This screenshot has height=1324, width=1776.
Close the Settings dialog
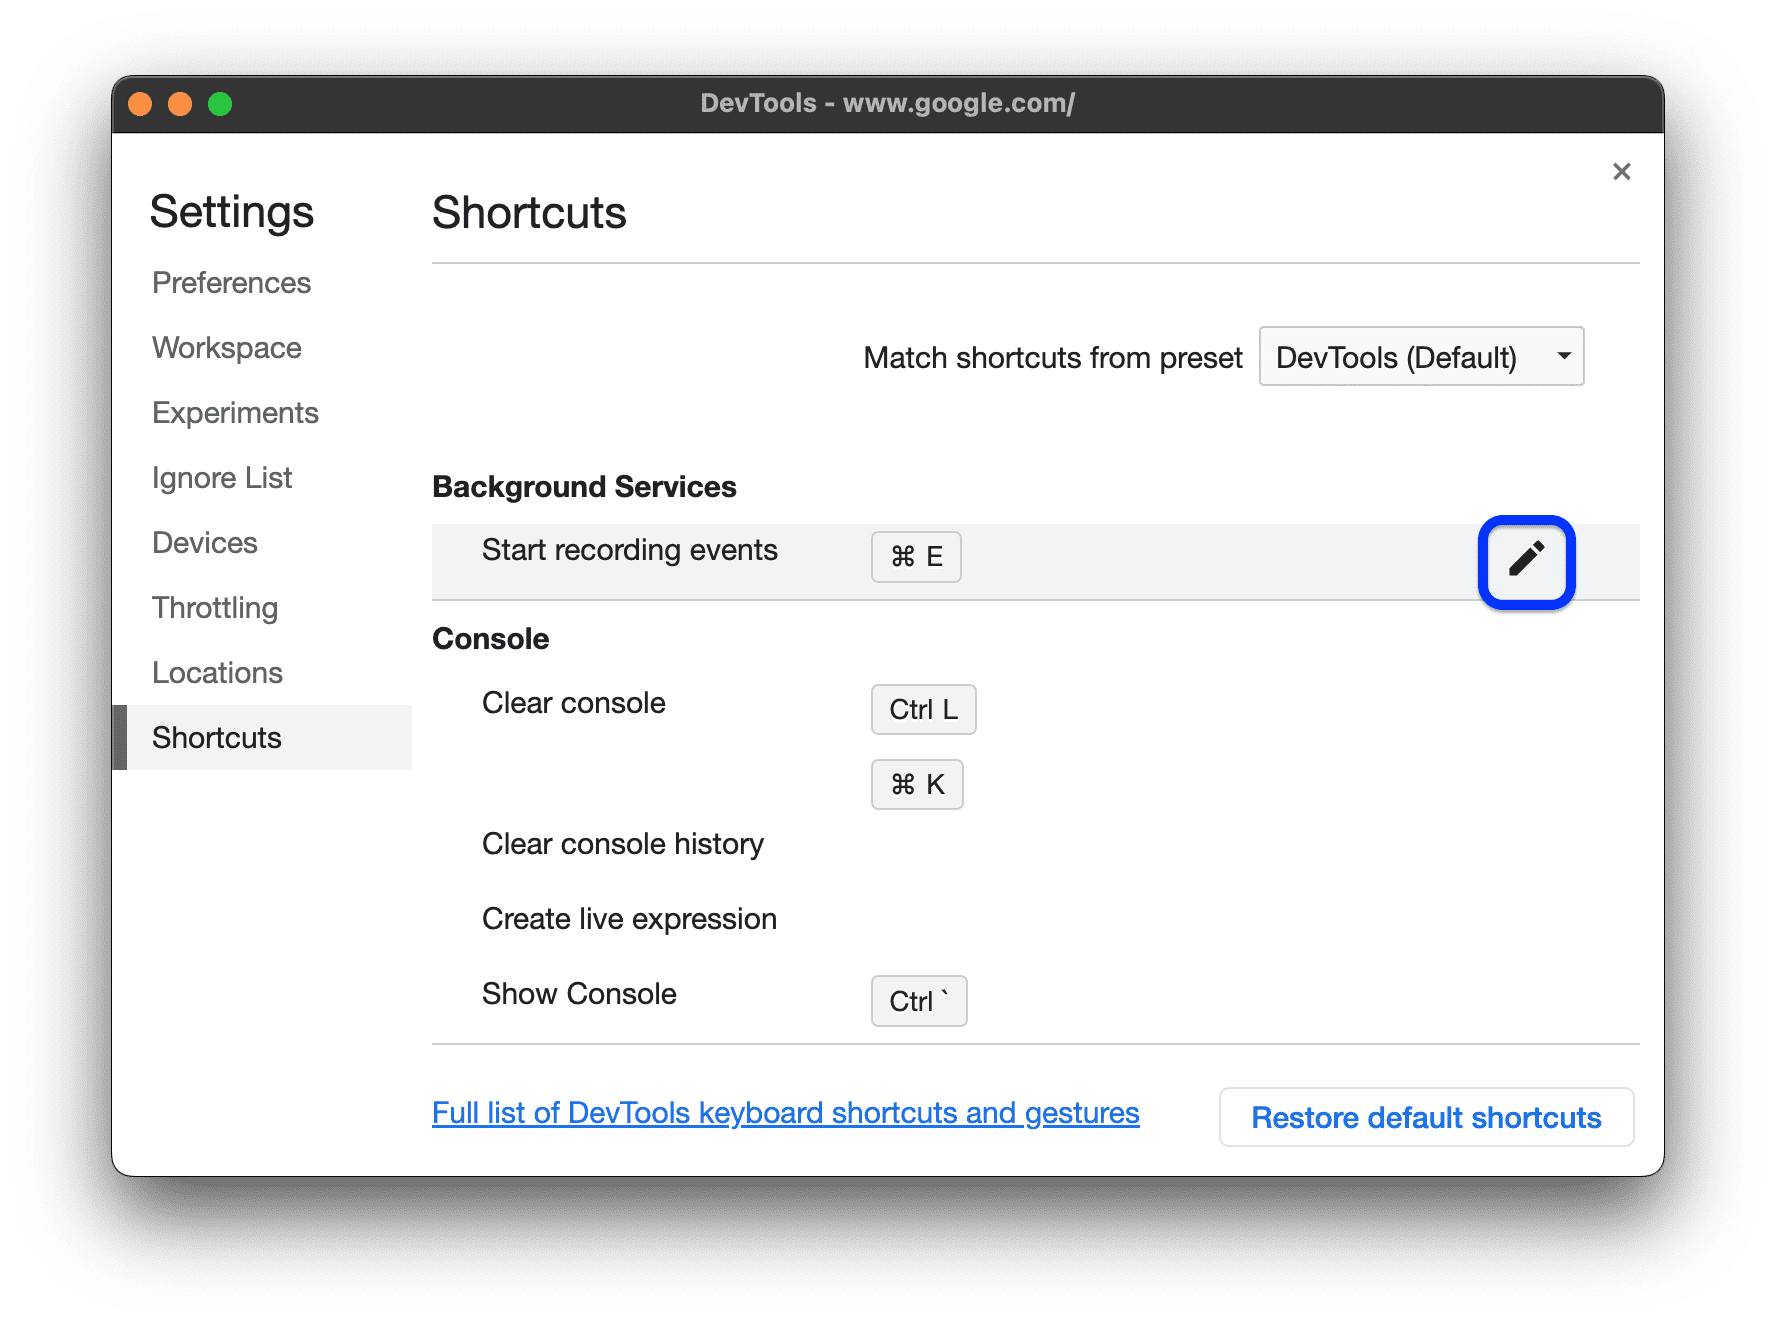[1620, 171]
